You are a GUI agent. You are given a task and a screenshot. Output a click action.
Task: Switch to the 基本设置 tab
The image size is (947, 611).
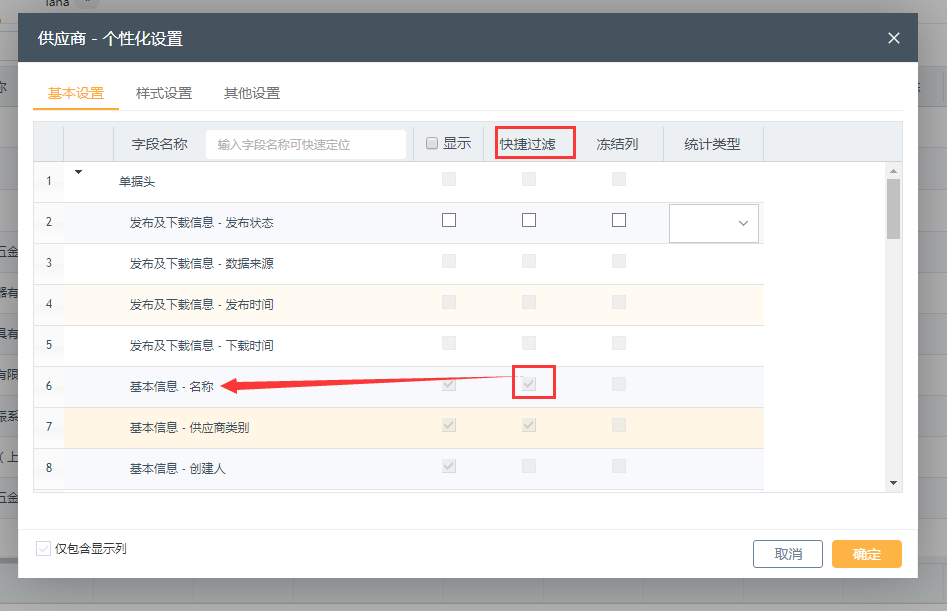point(76,94)
